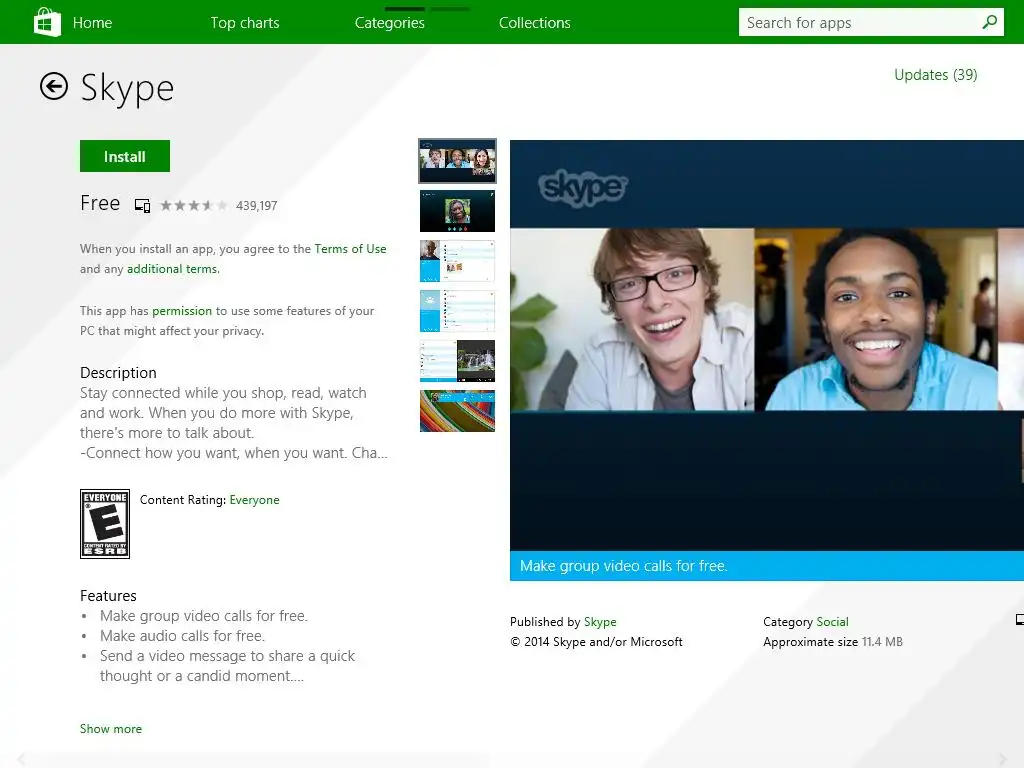This screenshot has height=768, width=1024.
Task: Click 'Approximate size 11.4 MB' text
Action: coord(833,642)
